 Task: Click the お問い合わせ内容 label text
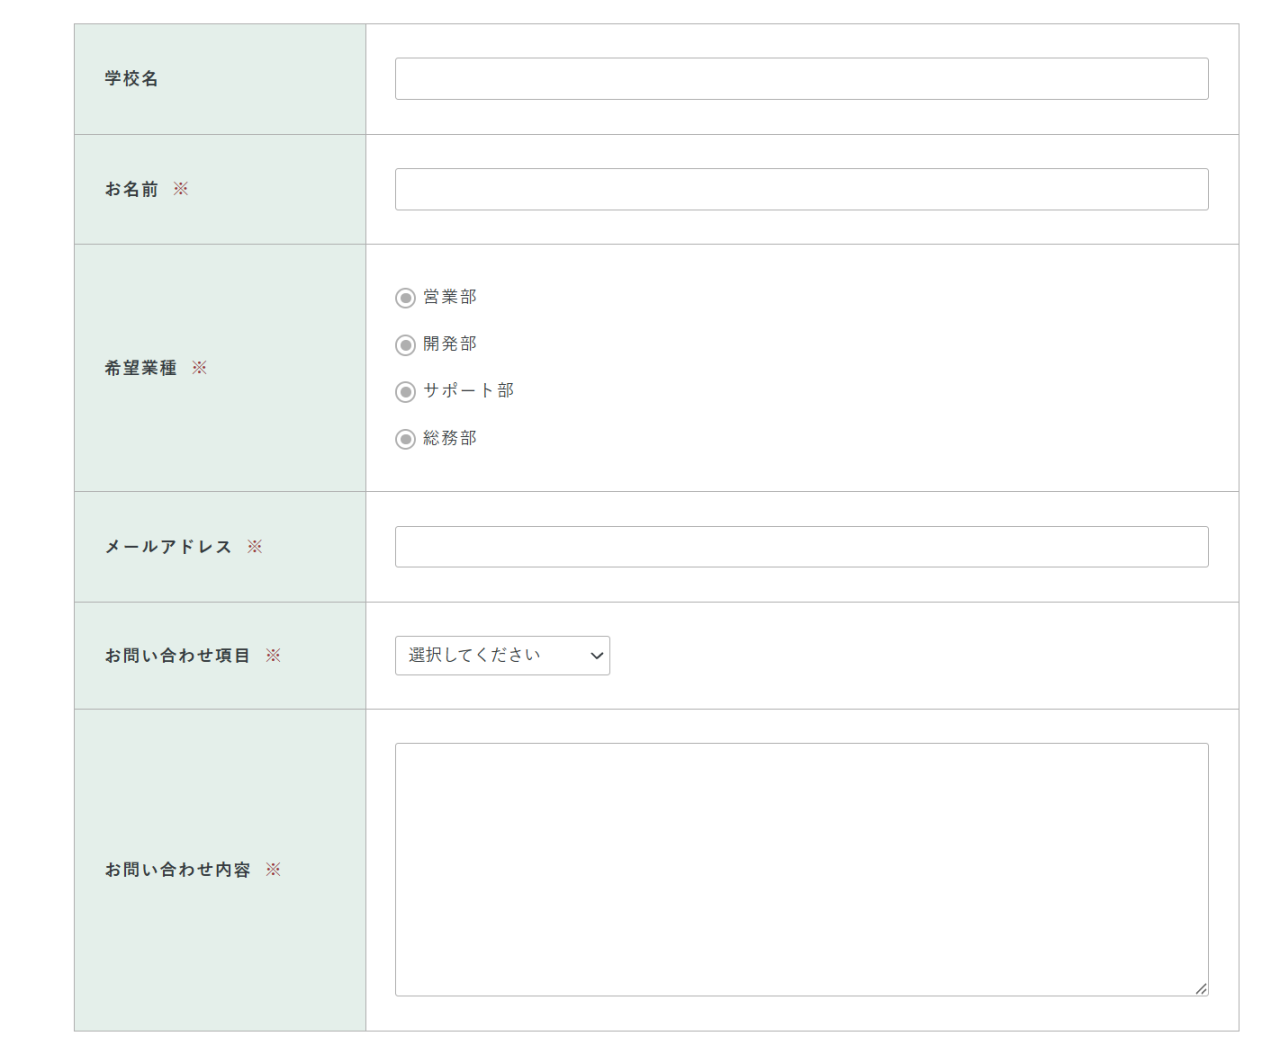177,870
